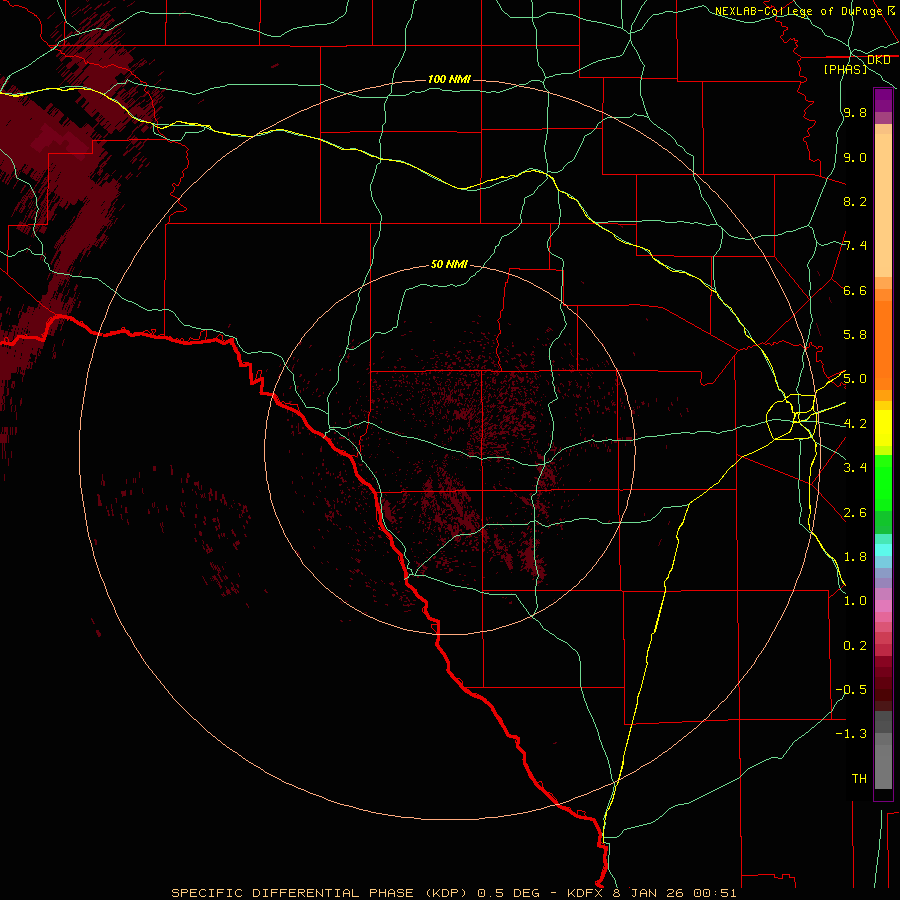Click the SPECIFIC DIFFERENTIAL PHASE (KDP) caption
This screenshot has width=900, height=900.
[319, 893]
